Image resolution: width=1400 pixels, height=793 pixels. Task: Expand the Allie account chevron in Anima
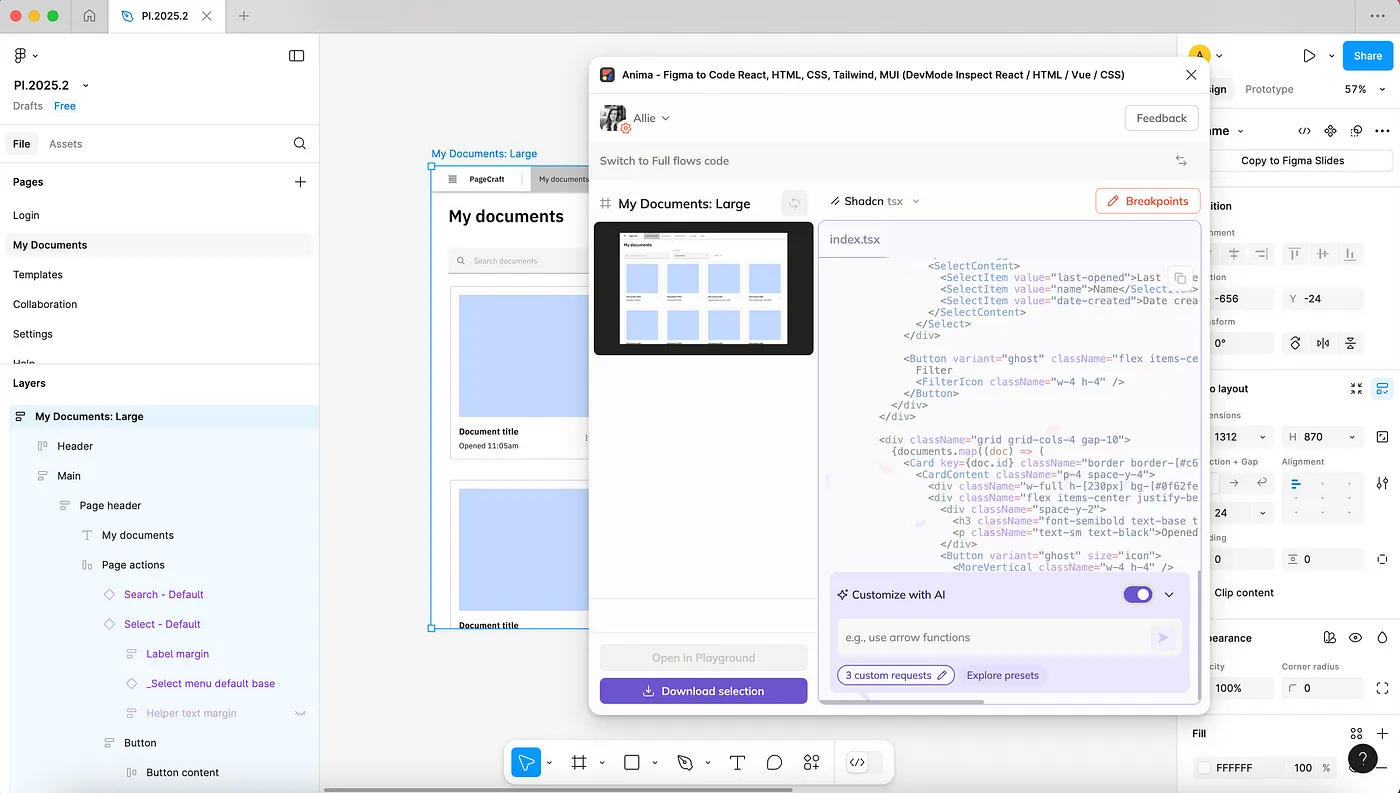click(x=664, y=117)
